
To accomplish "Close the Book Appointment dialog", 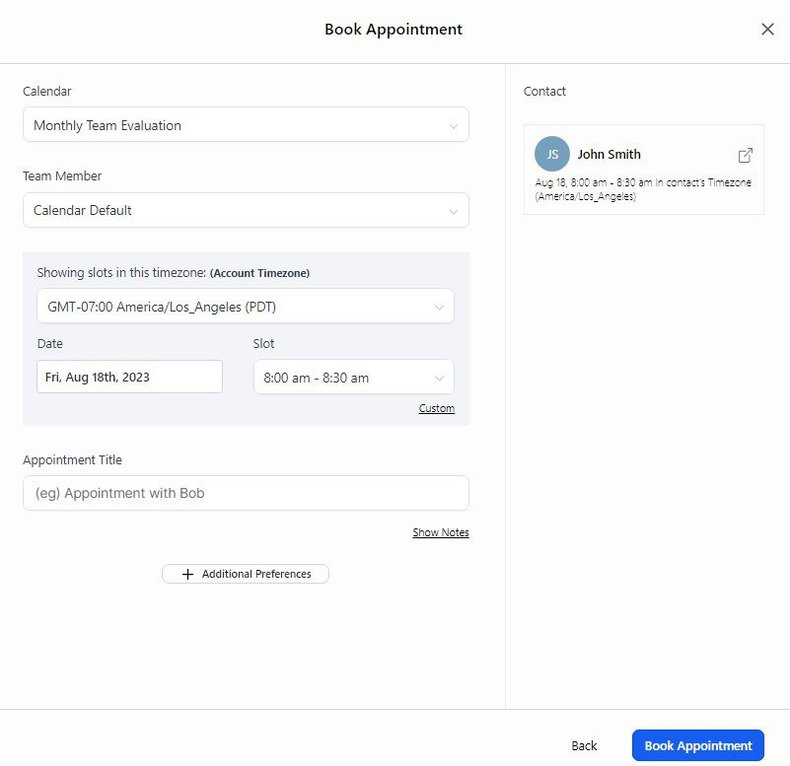I will click(767, 29).
